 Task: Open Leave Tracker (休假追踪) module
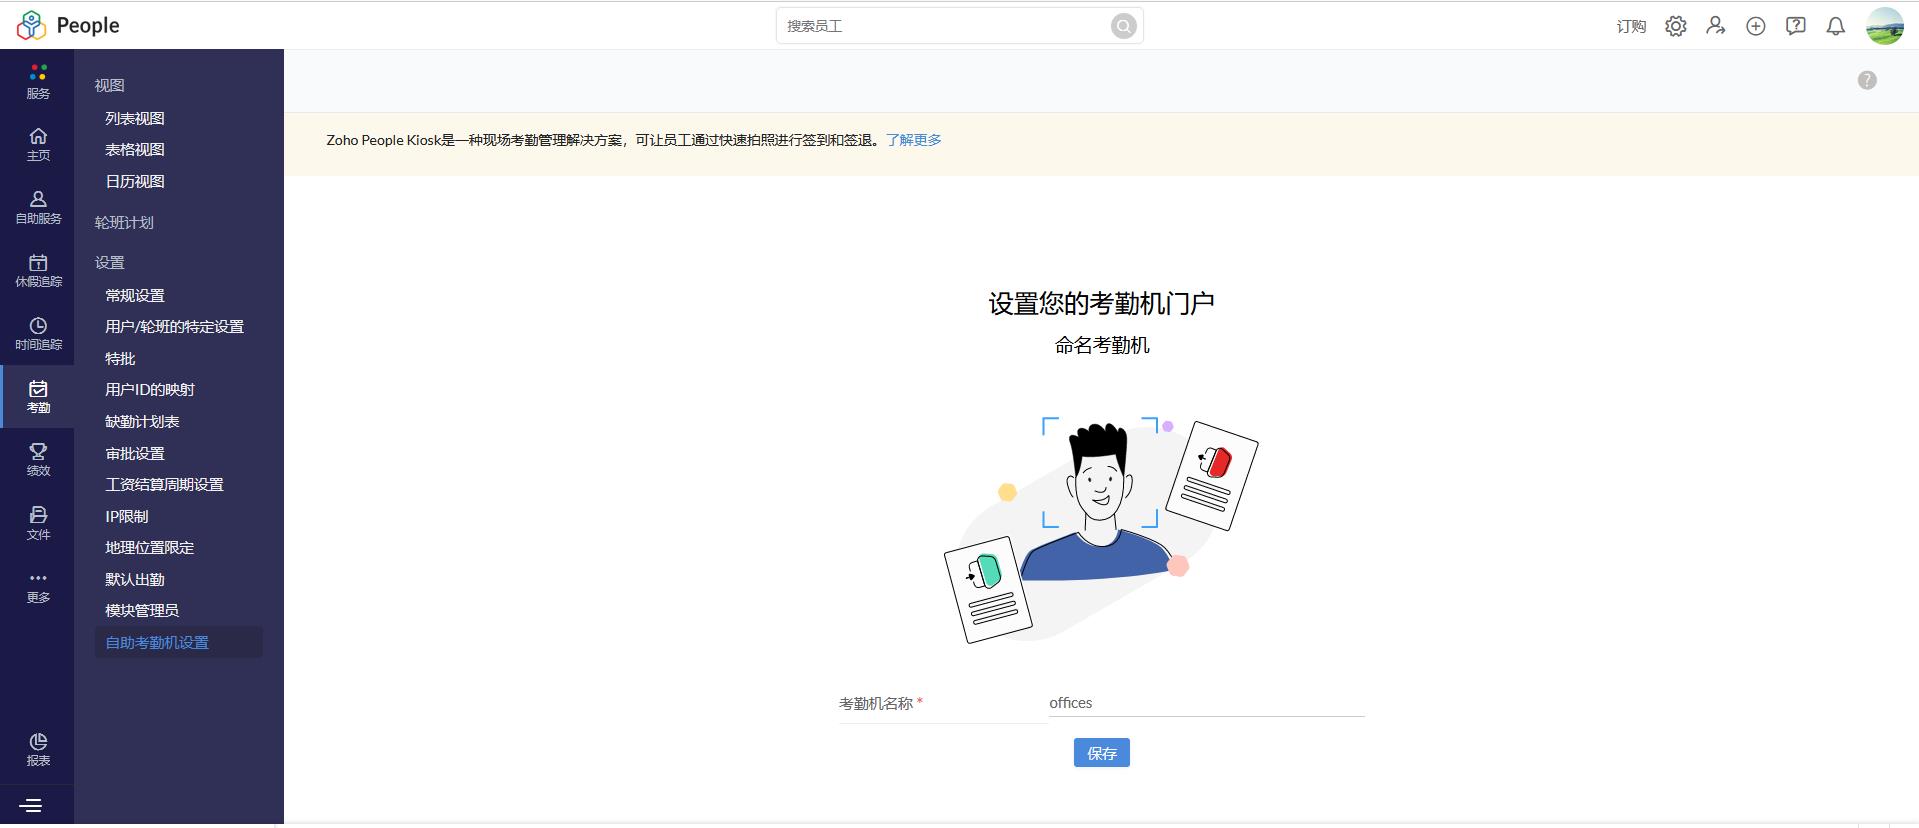pyautogui.click(x=38, y=270)
